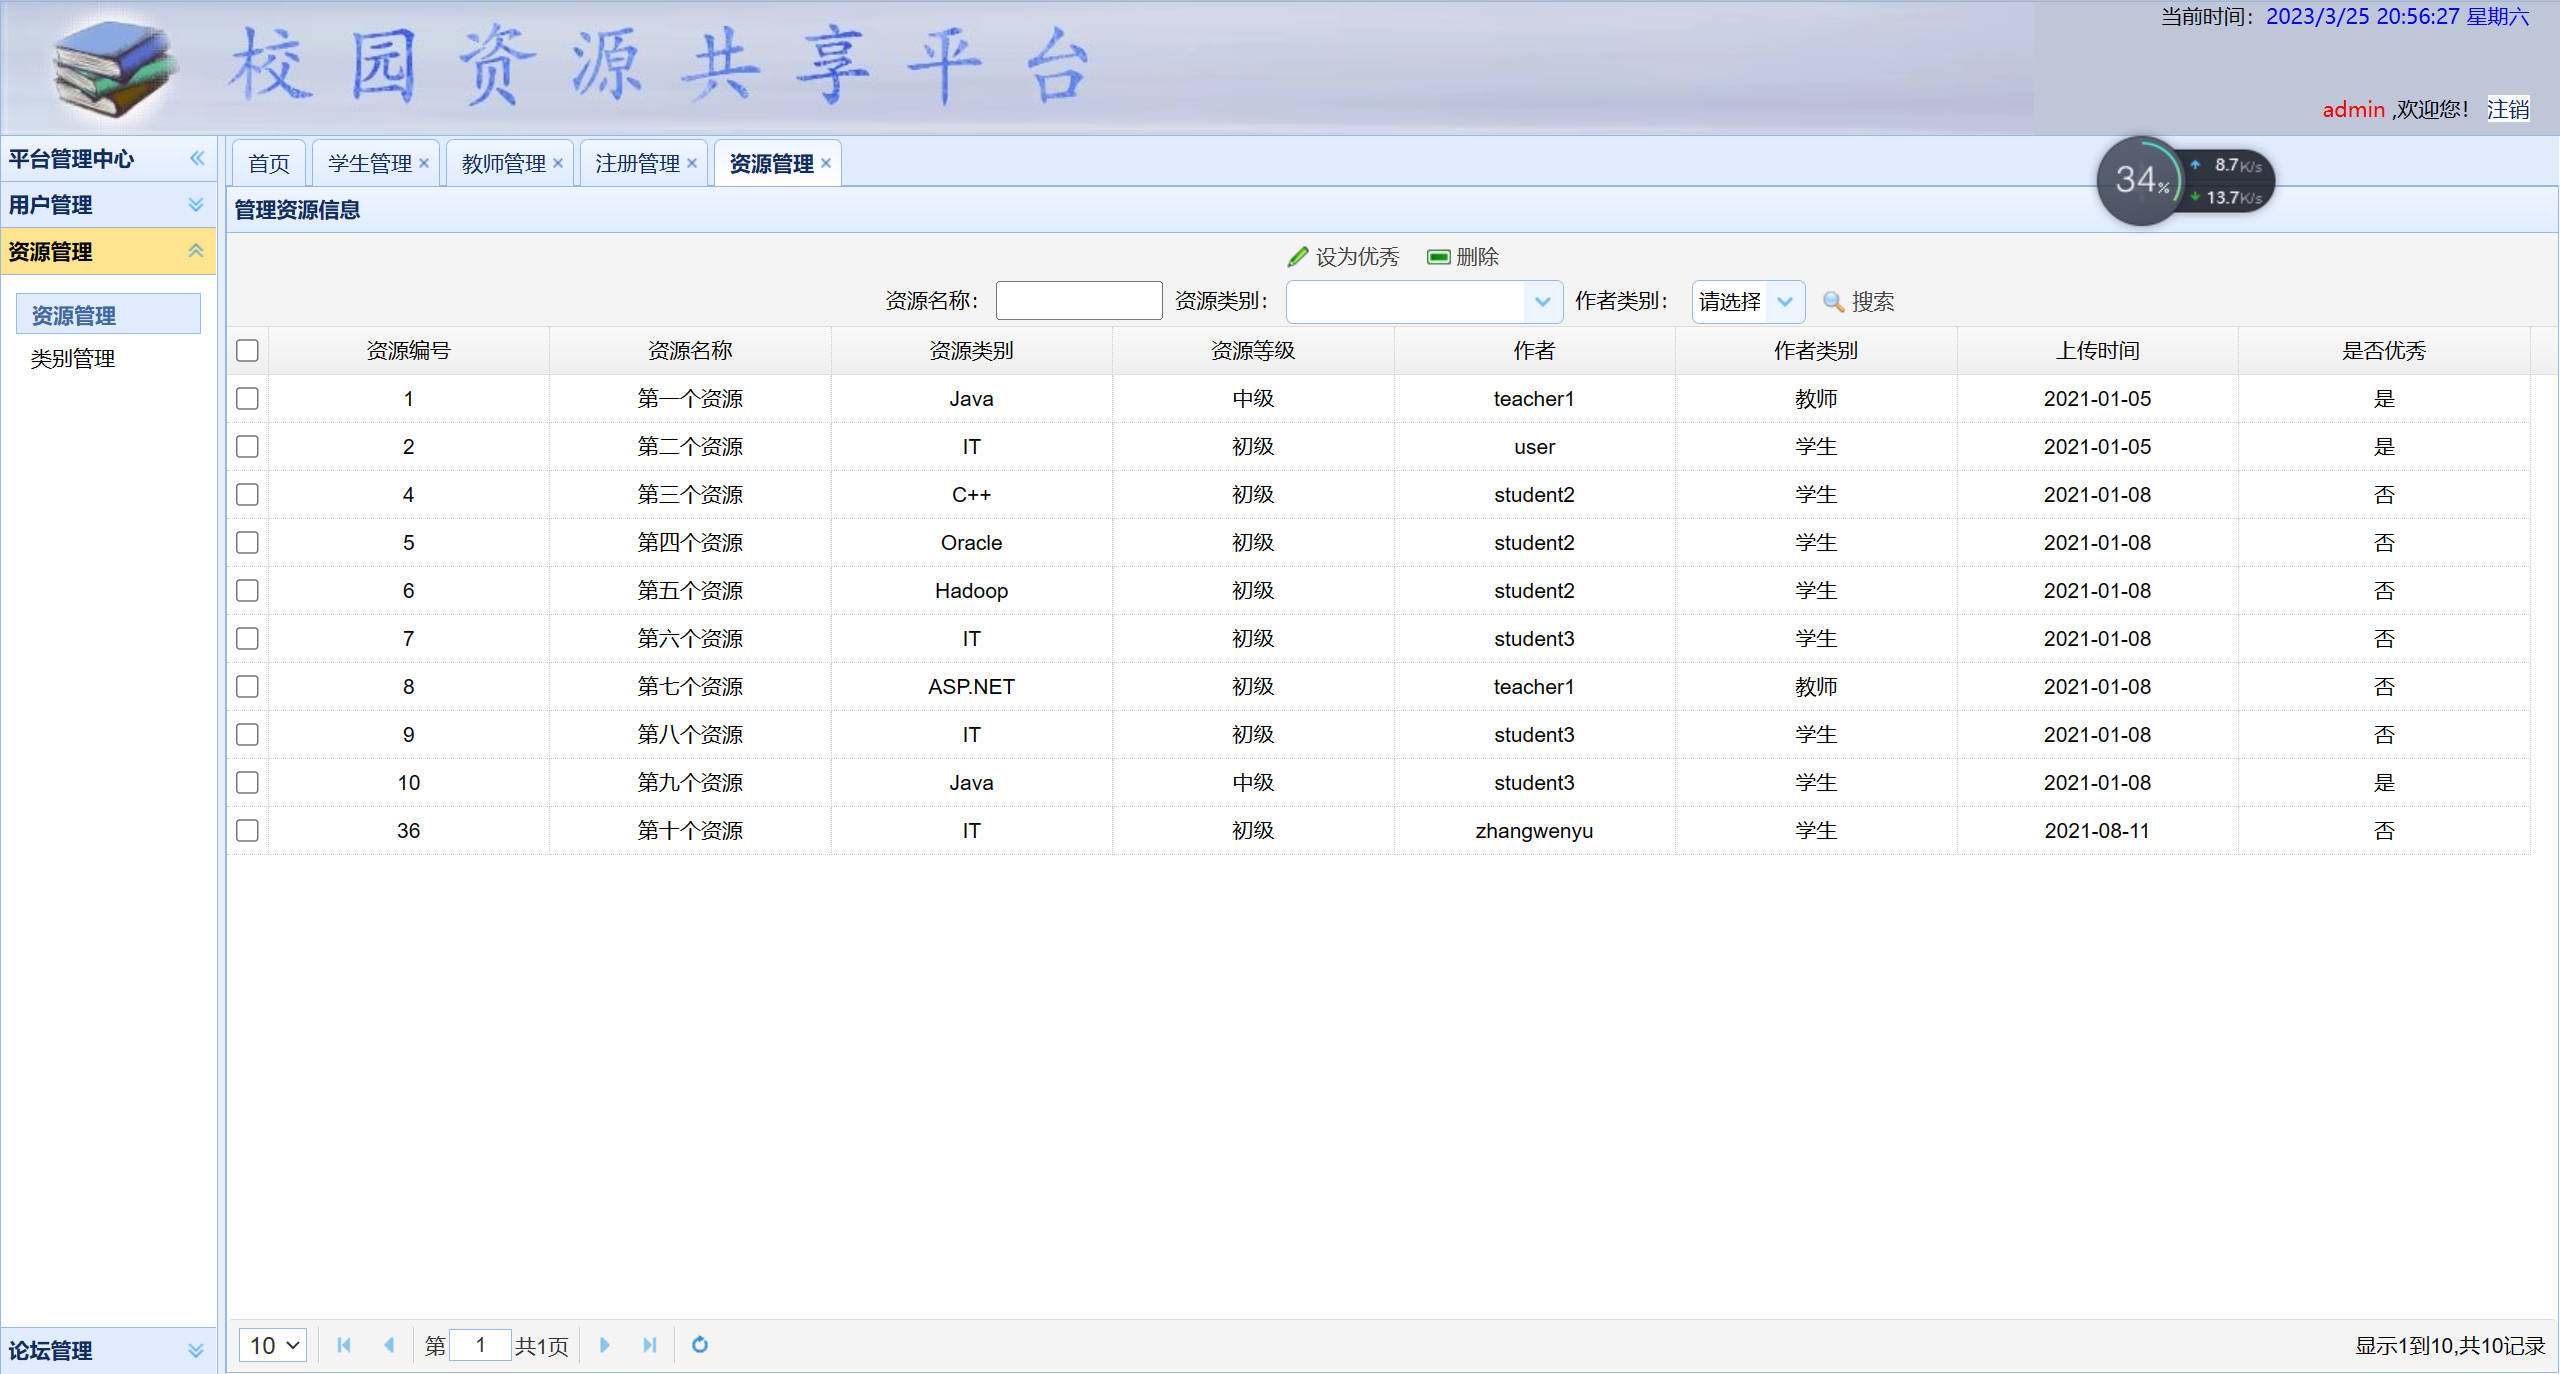
Task: Click the 34% circular network speed widget
Action: coord(2142,181)
